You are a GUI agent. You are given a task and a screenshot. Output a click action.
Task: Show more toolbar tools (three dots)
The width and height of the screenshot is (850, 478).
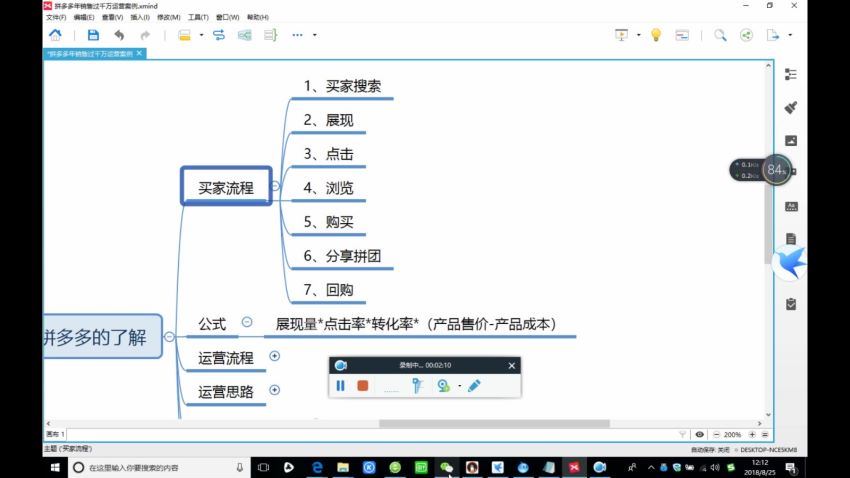pyautogui.click(x=298, y=35)
